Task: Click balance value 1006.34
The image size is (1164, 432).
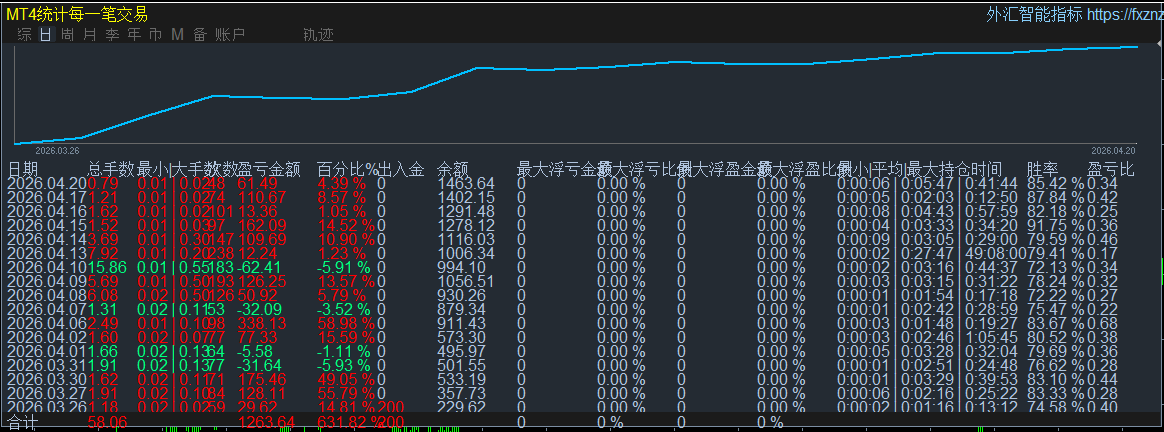Action: pyautogui.click(x=466, y=254)
